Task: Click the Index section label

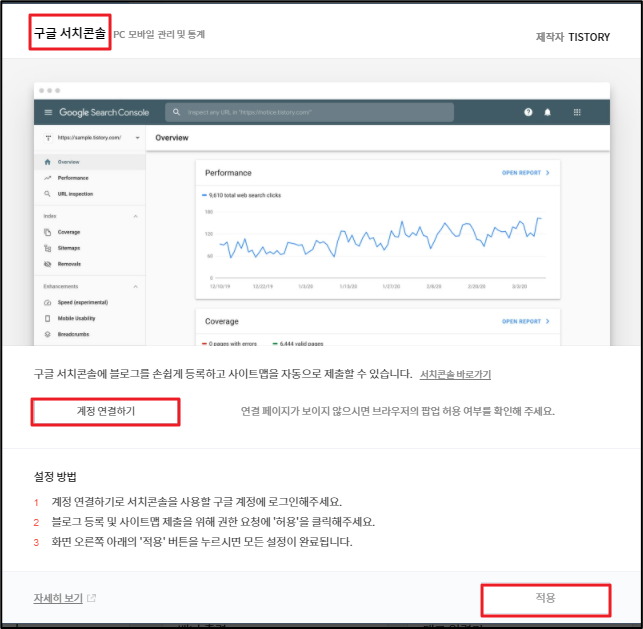Action: click(50, 216)
